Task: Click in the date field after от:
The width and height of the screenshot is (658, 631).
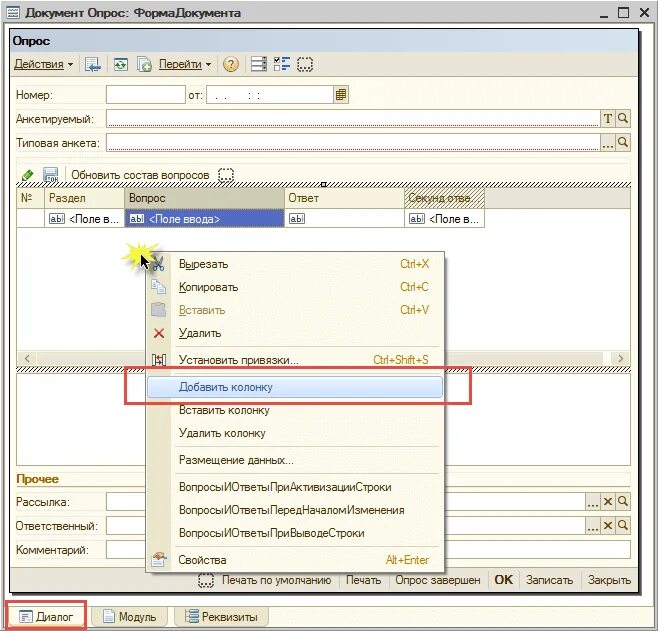Action: click(270, 95)
